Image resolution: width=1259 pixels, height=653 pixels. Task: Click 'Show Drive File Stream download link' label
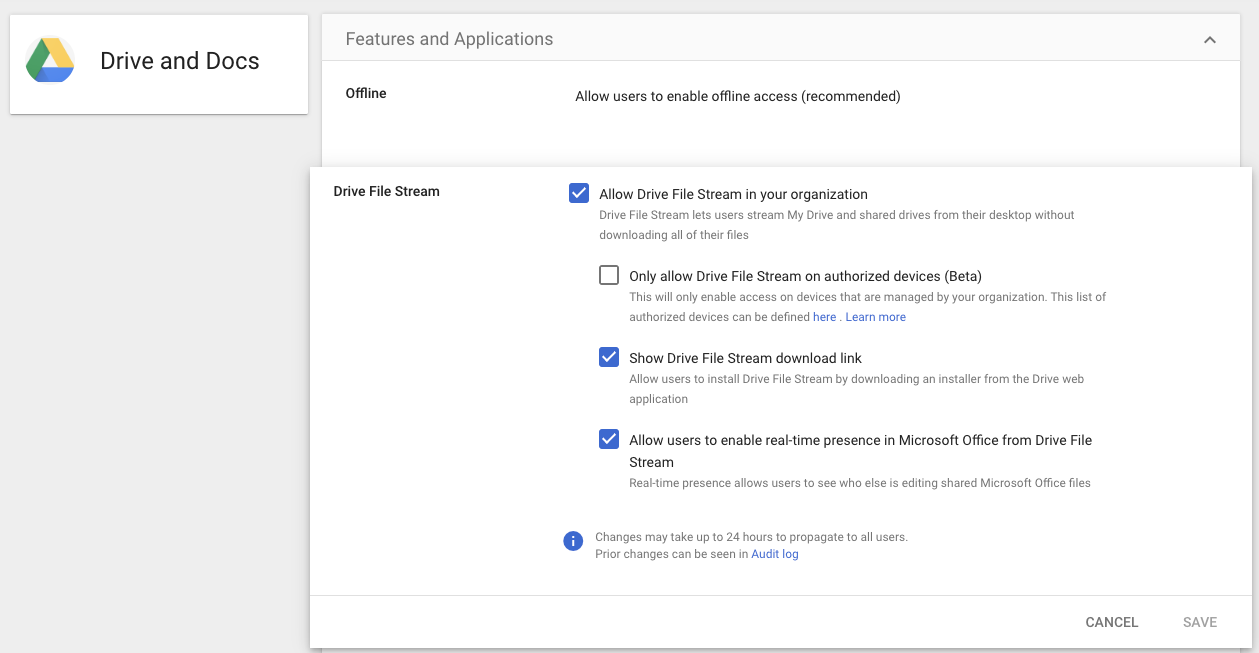coord(745,358)
